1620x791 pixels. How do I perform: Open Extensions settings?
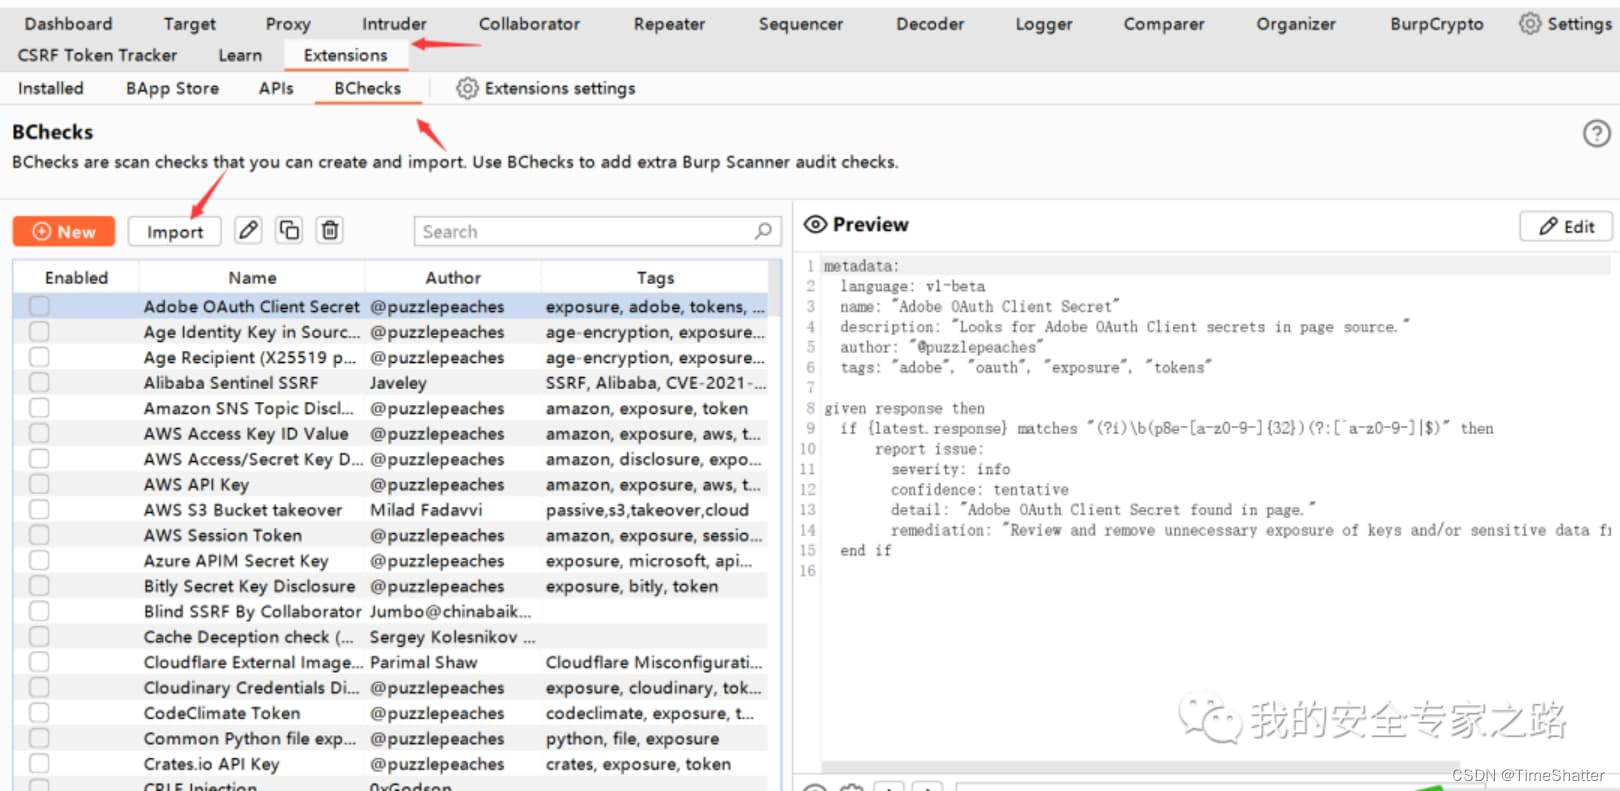546,88
